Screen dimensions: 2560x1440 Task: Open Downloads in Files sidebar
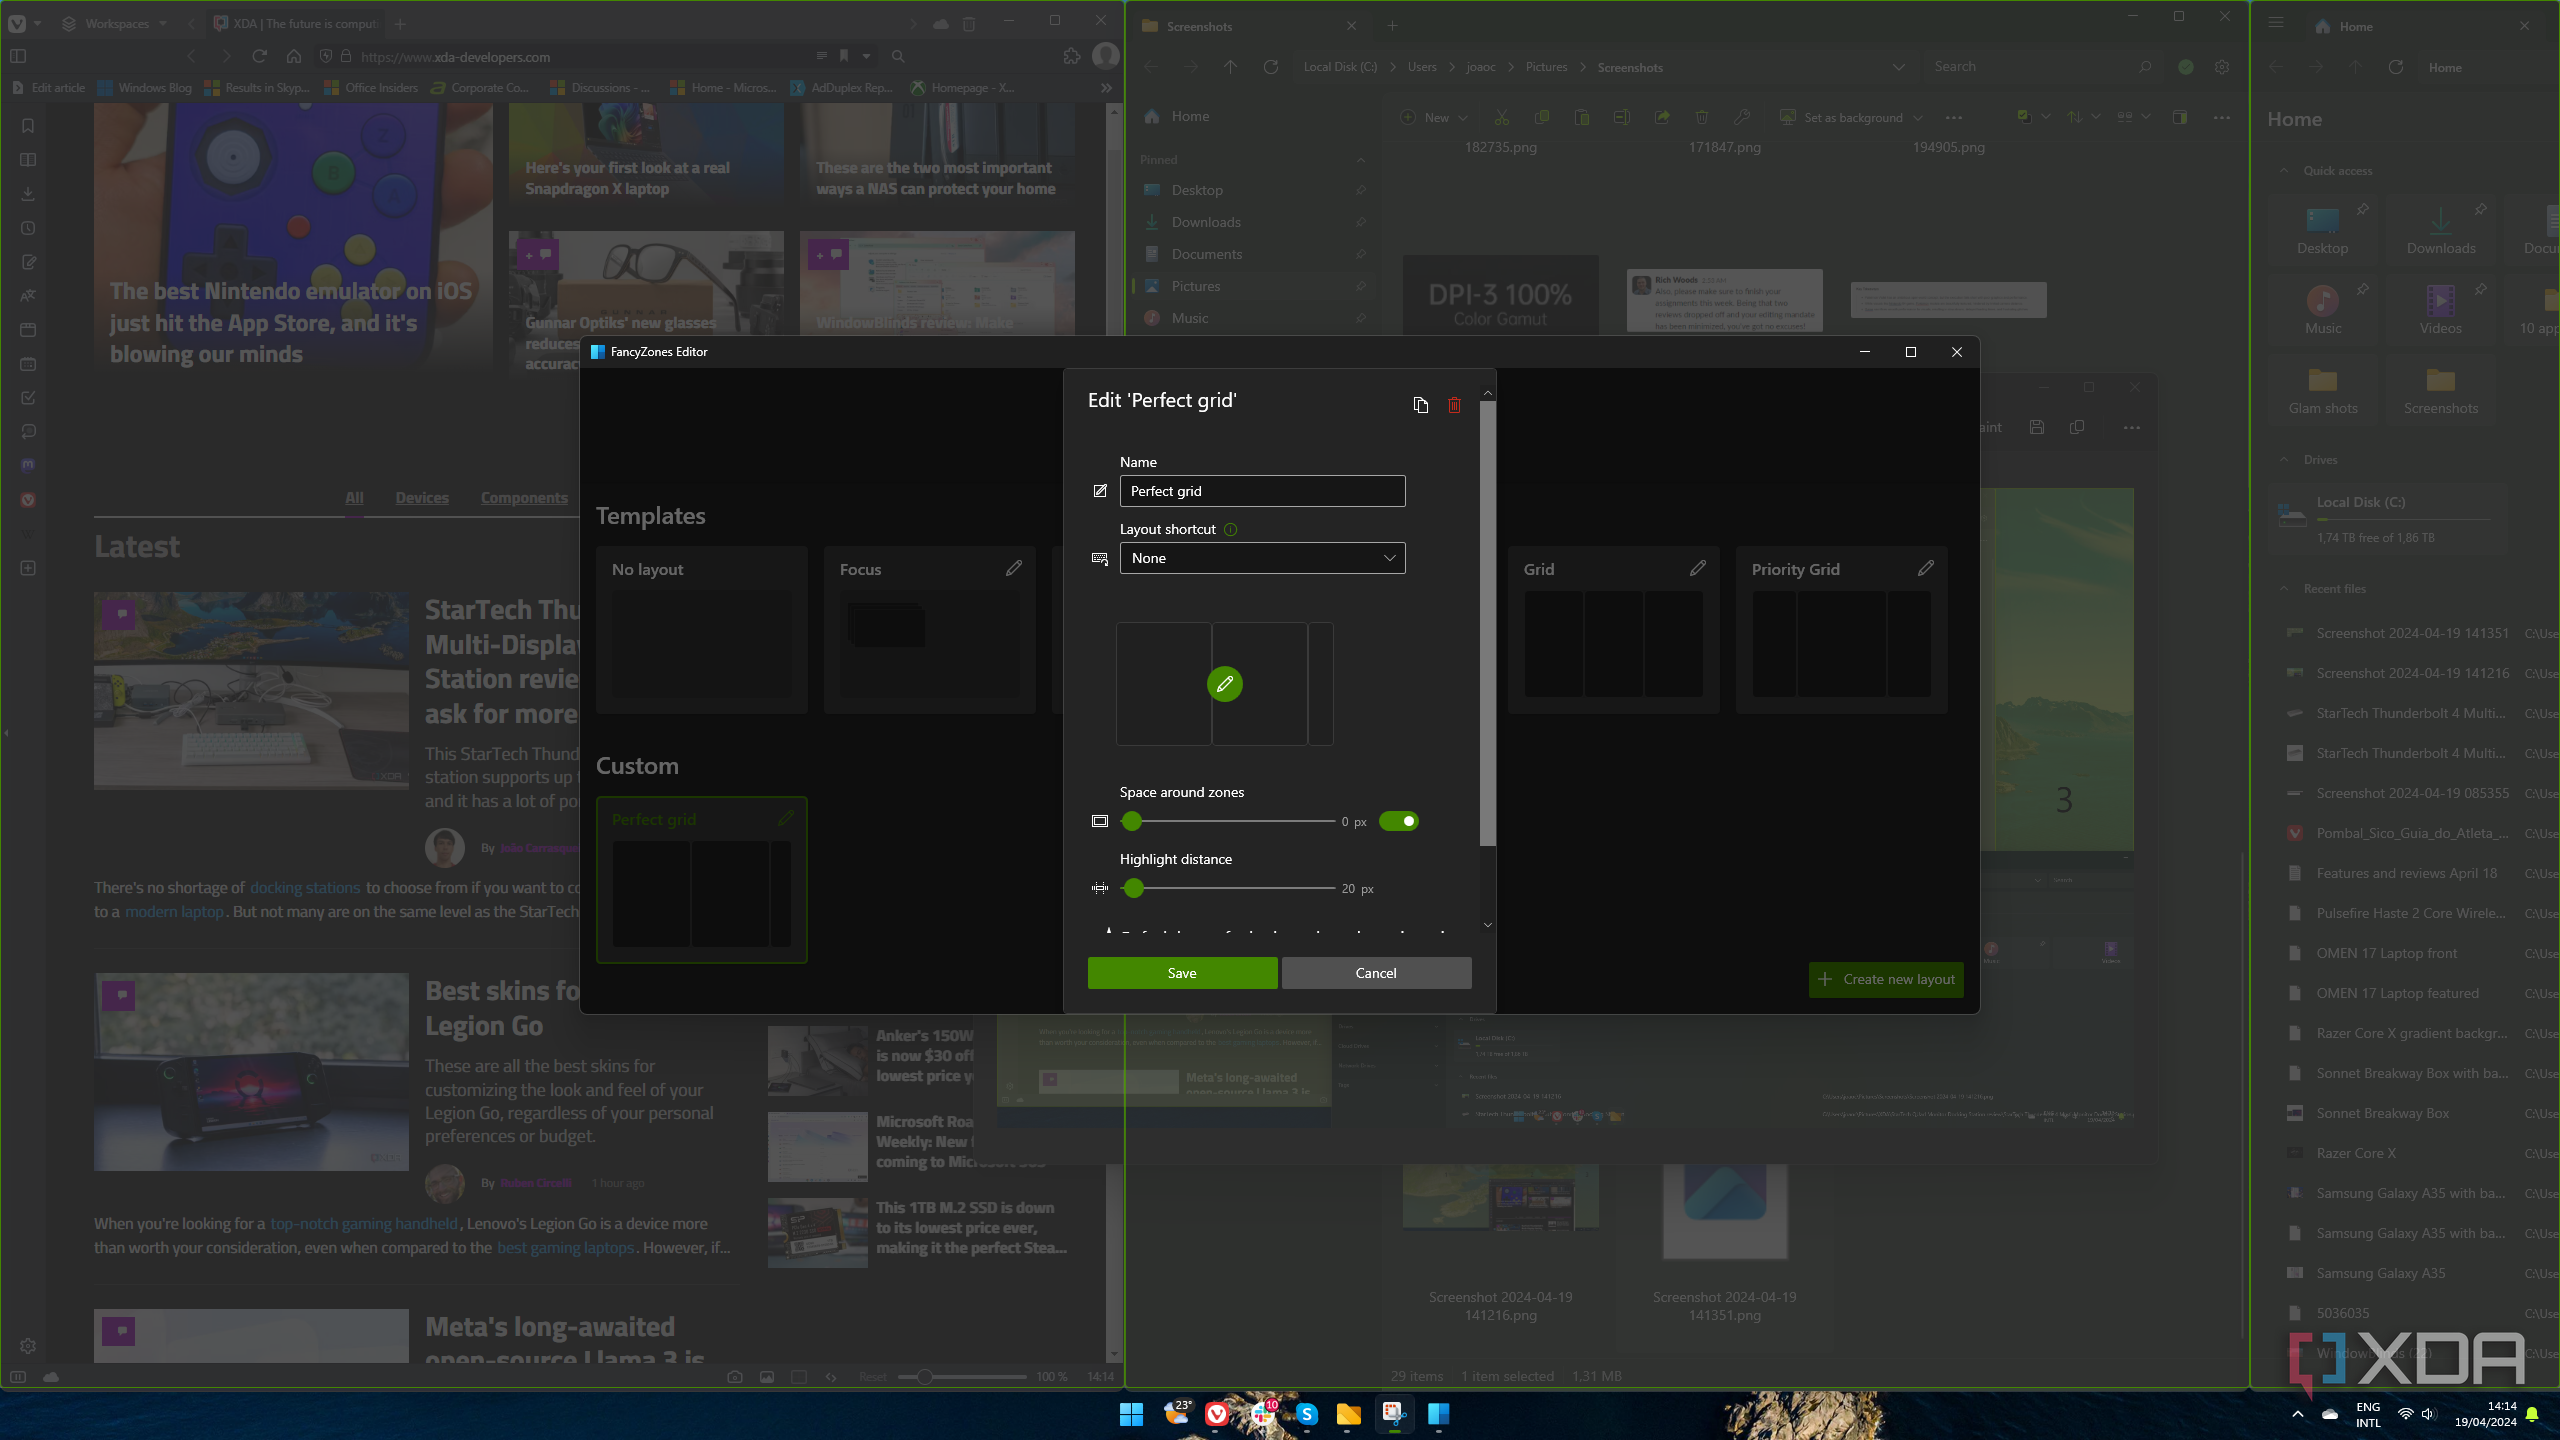1206,222
